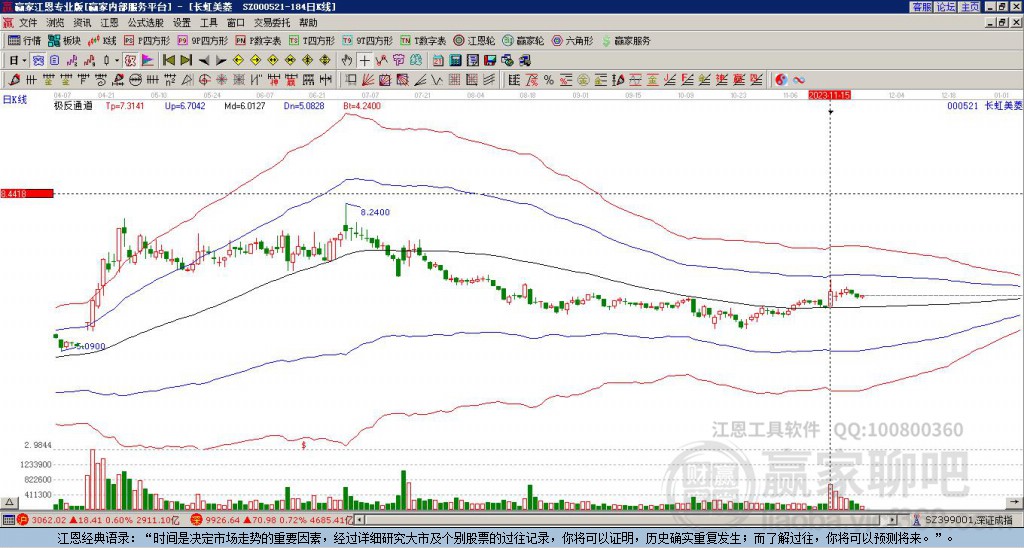Click the Tp=7.3141 channel value
The image size is (1024, 548).
125,106
